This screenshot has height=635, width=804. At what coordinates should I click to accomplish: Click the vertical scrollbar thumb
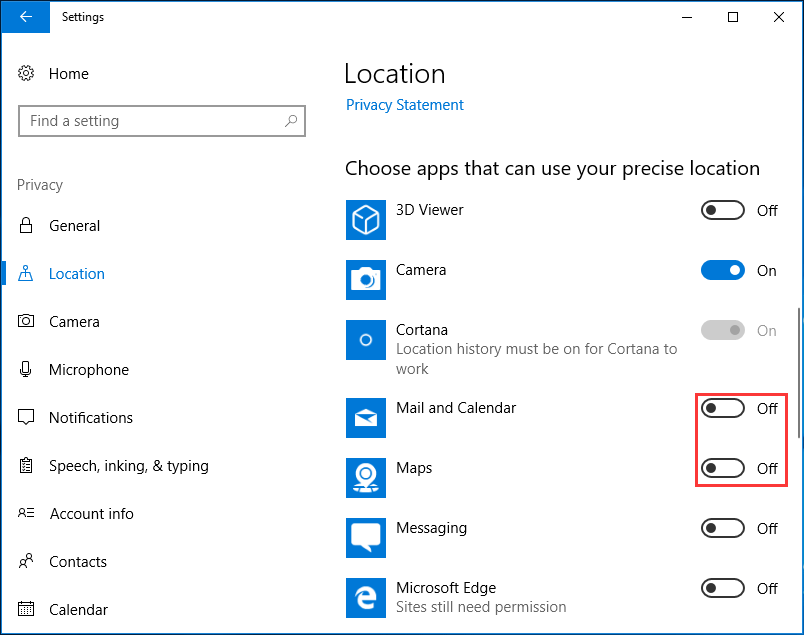pos(799,372)
